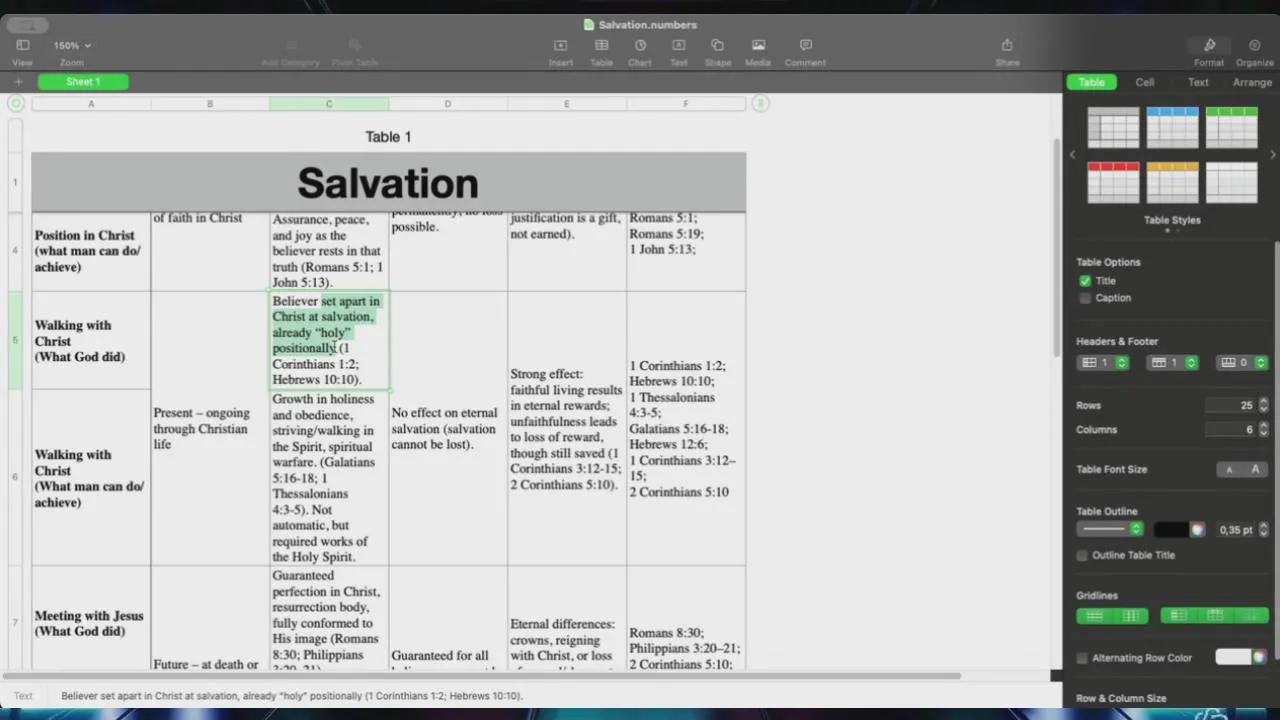Open the Insert toolbar icon

560,45
